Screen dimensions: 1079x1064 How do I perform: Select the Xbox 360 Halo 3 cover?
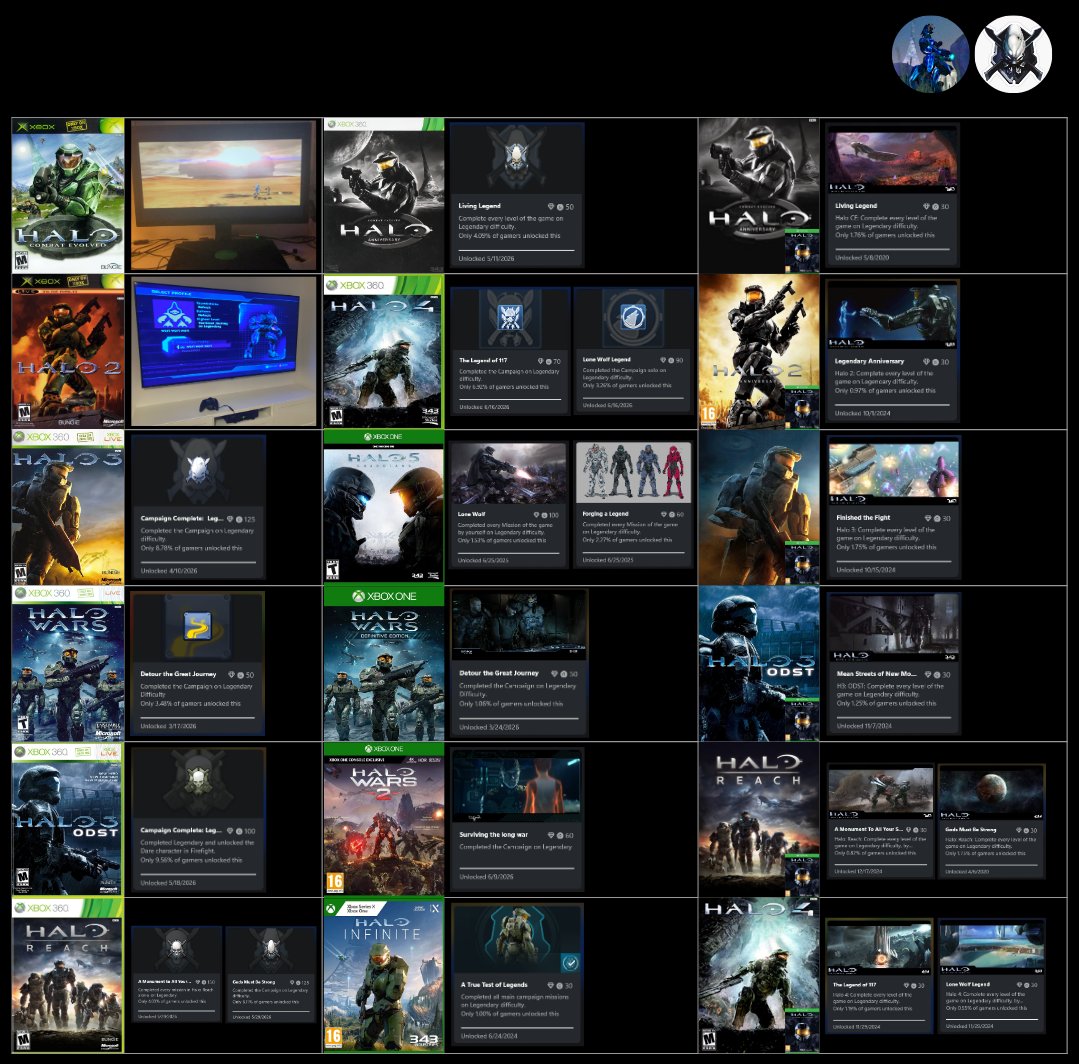(68, 508)
